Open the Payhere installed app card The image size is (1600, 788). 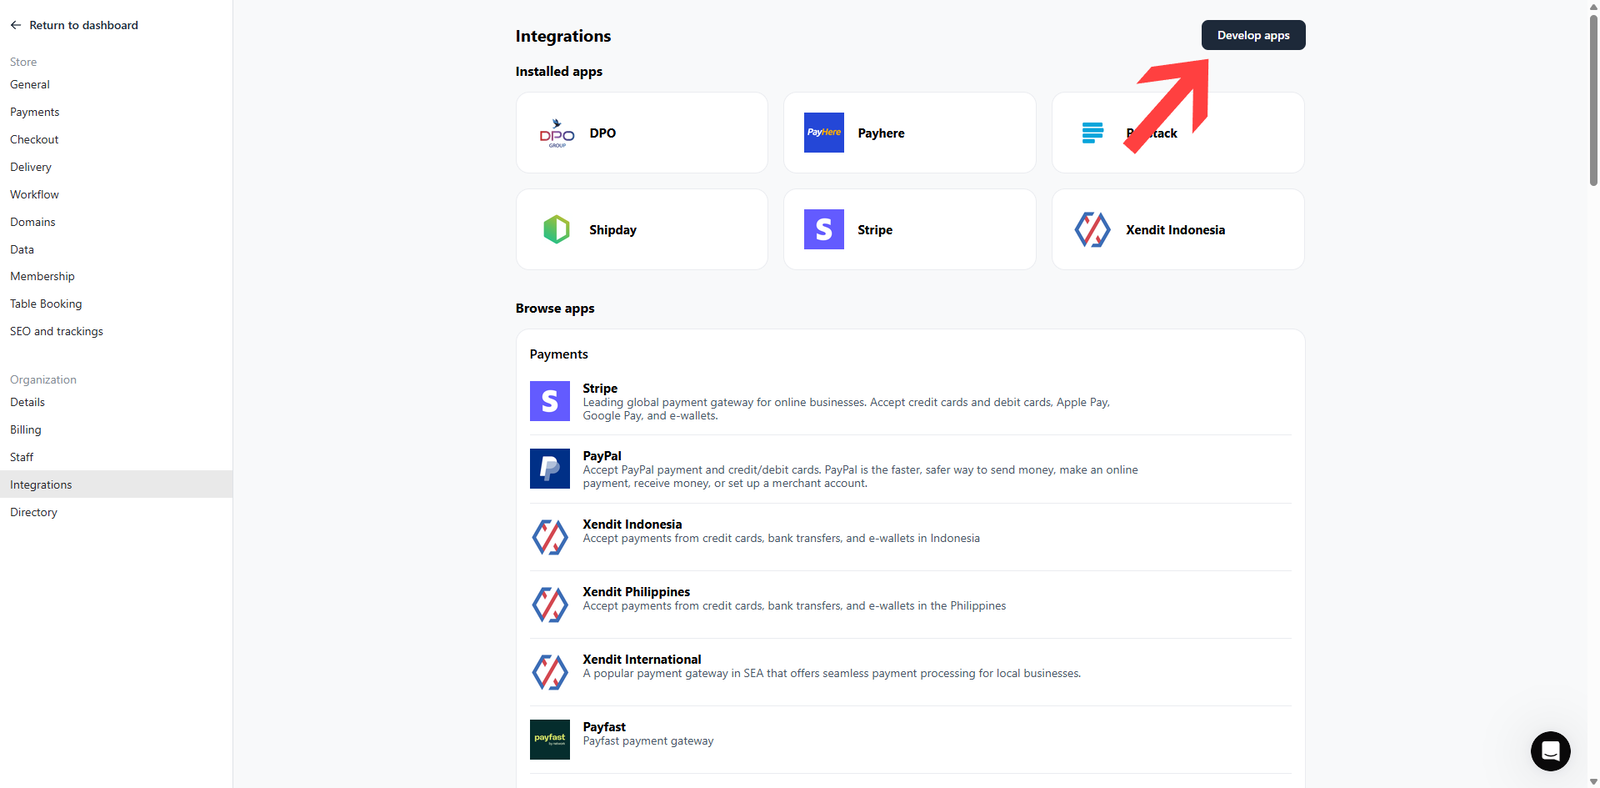[x=910, y=133]
